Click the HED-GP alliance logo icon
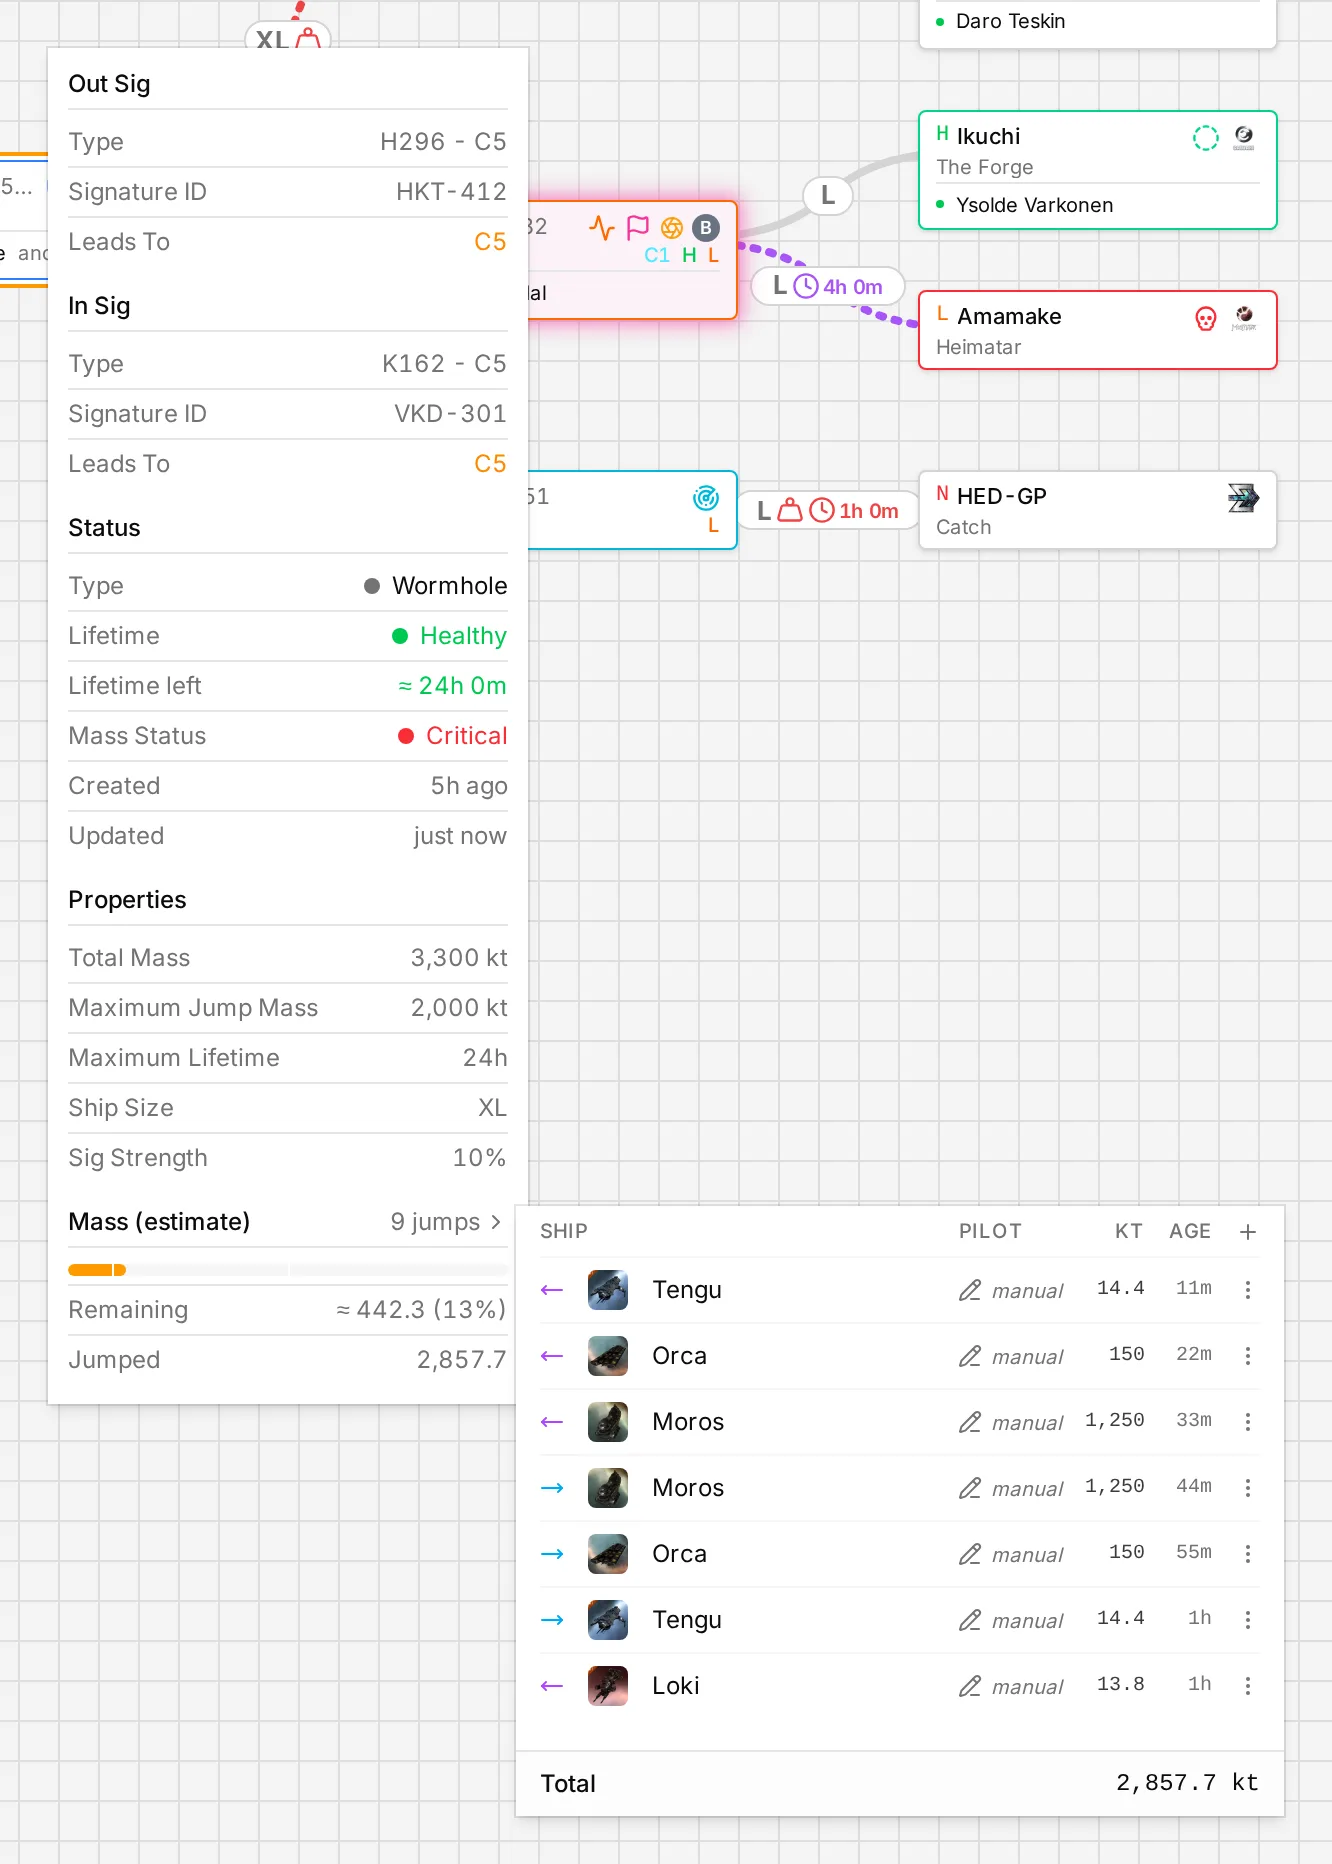The image size is (1332, 1864). (1243, 497)
